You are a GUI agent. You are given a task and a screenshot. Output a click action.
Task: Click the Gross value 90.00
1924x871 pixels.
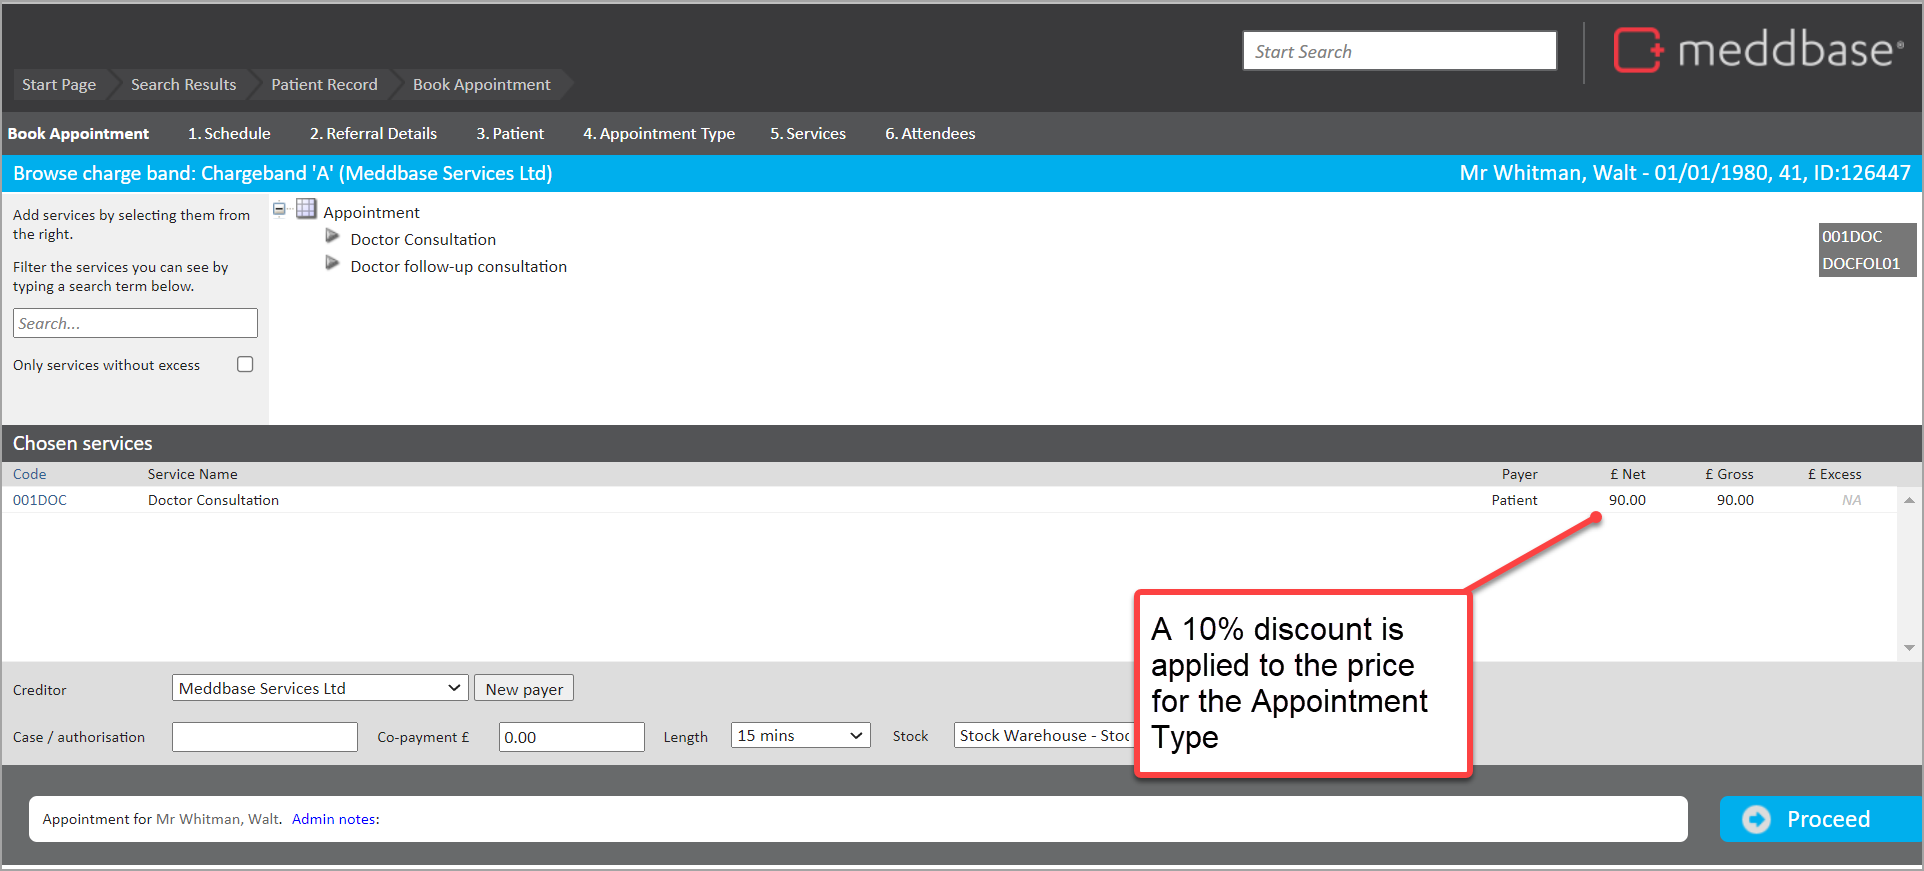coord(1735,500)
